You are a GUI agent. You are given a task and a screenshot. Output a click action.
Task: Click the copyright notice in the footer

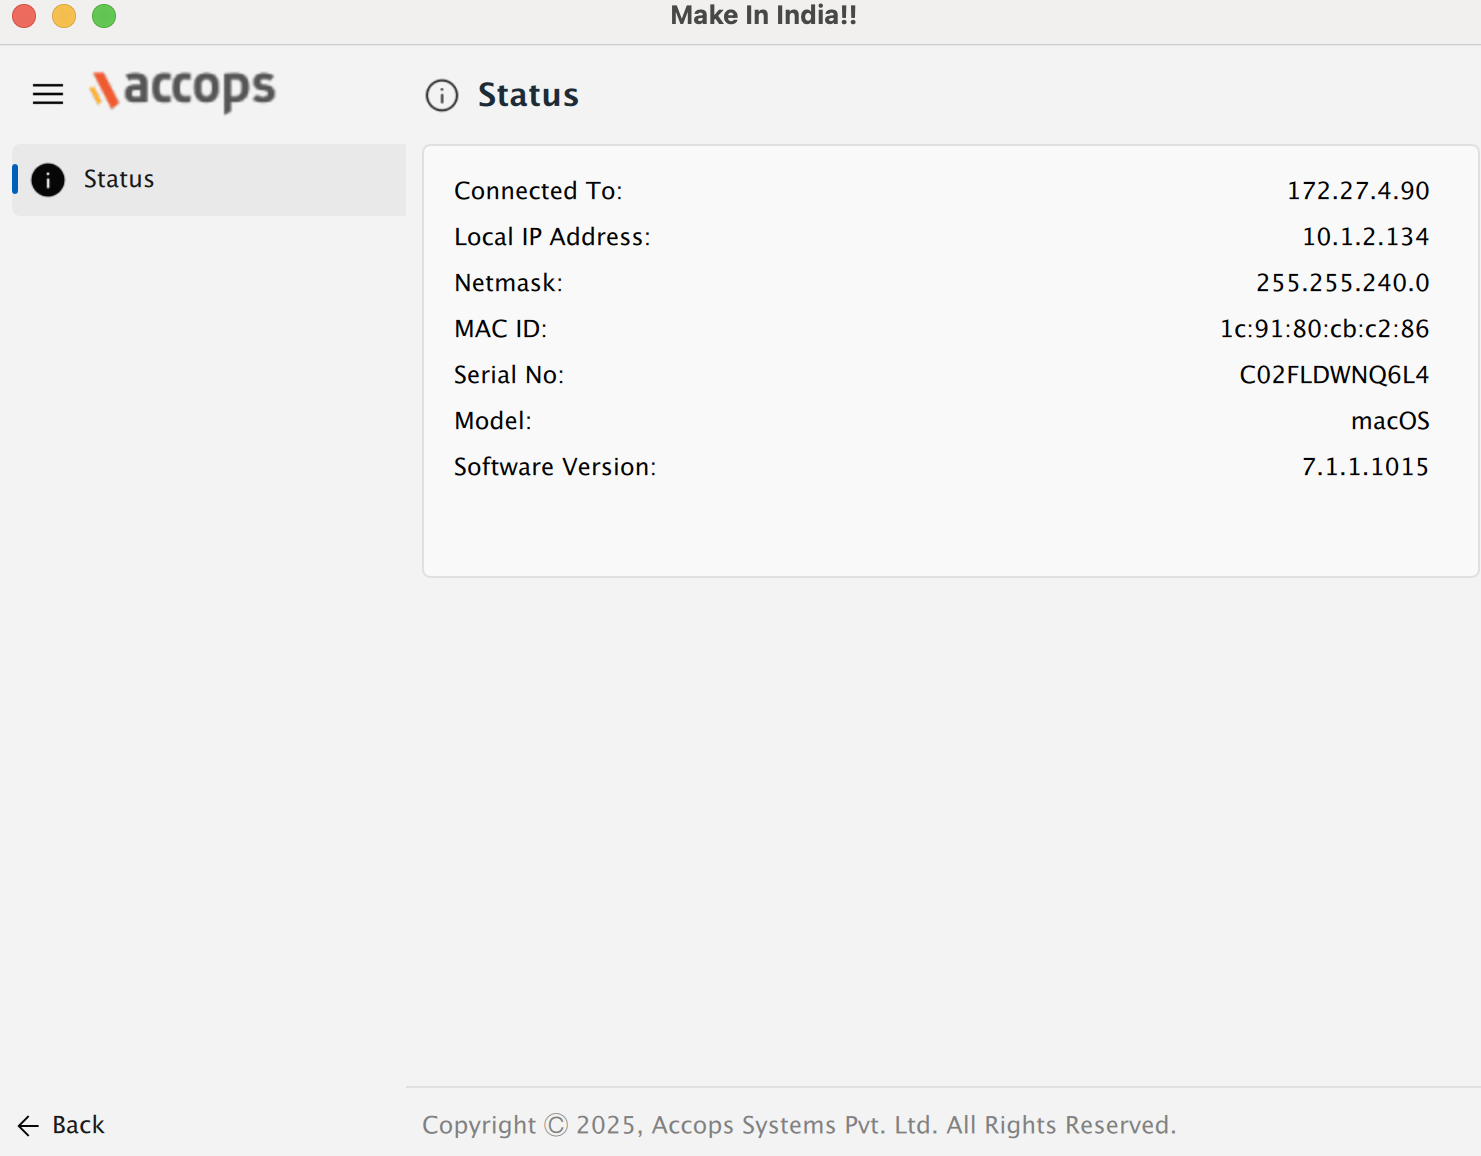pos(798,1125)
